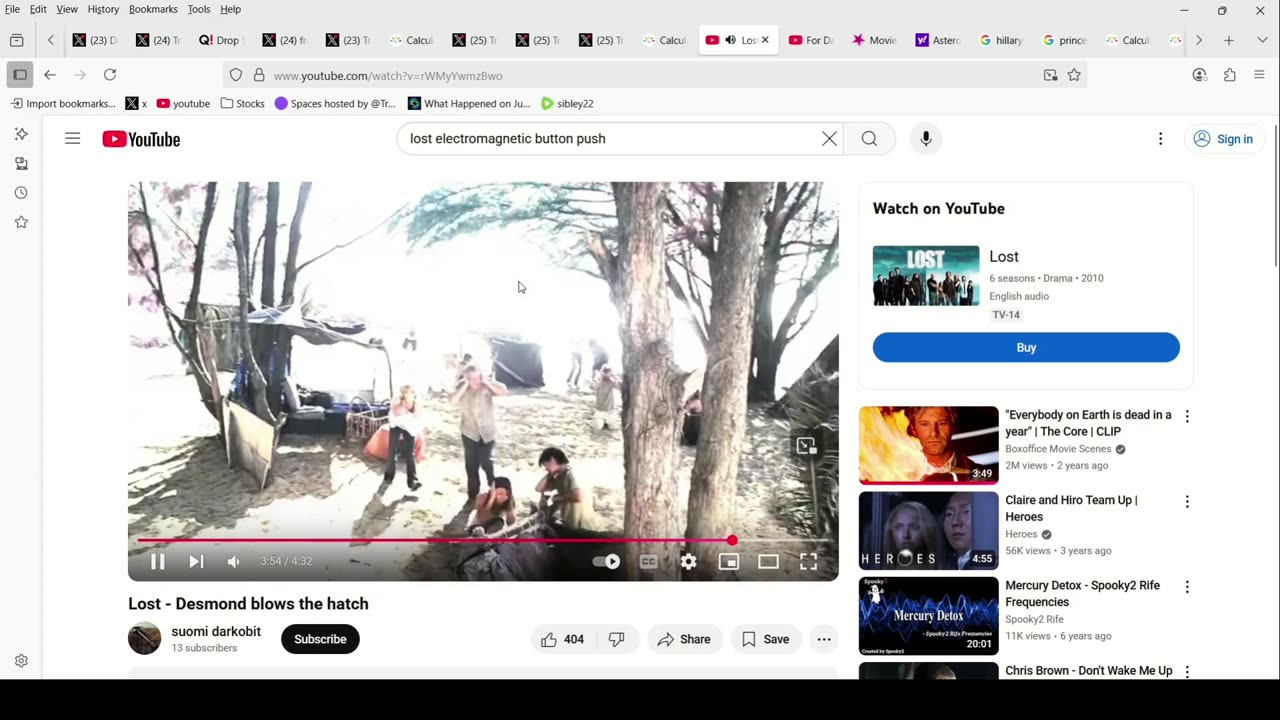1280x720 pixels.
Task: Open Firefox View button
Action: pyautogui.click(x=16, y=40)
